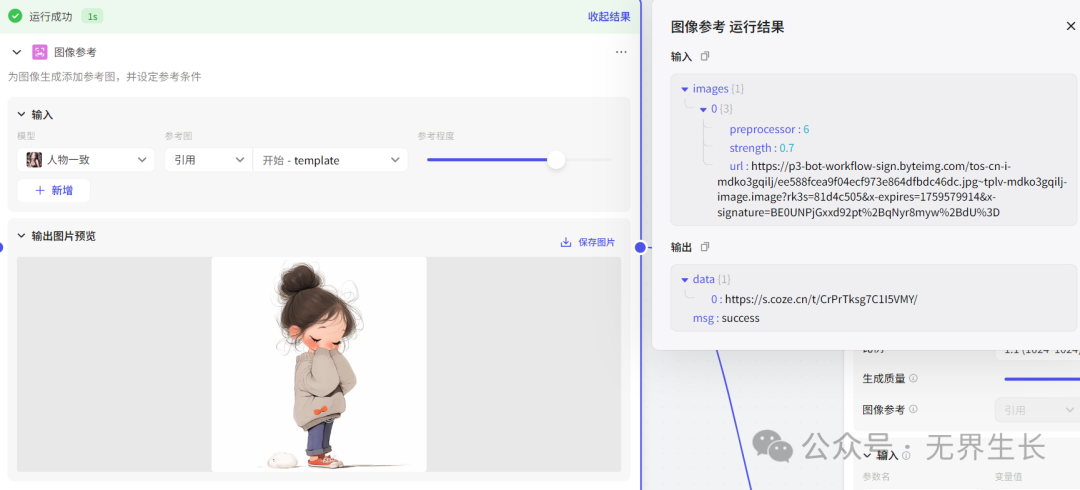1080x490 pixels.
Task: Click the preprocessor : 6 entry
Action: click(x=769, y=129)
